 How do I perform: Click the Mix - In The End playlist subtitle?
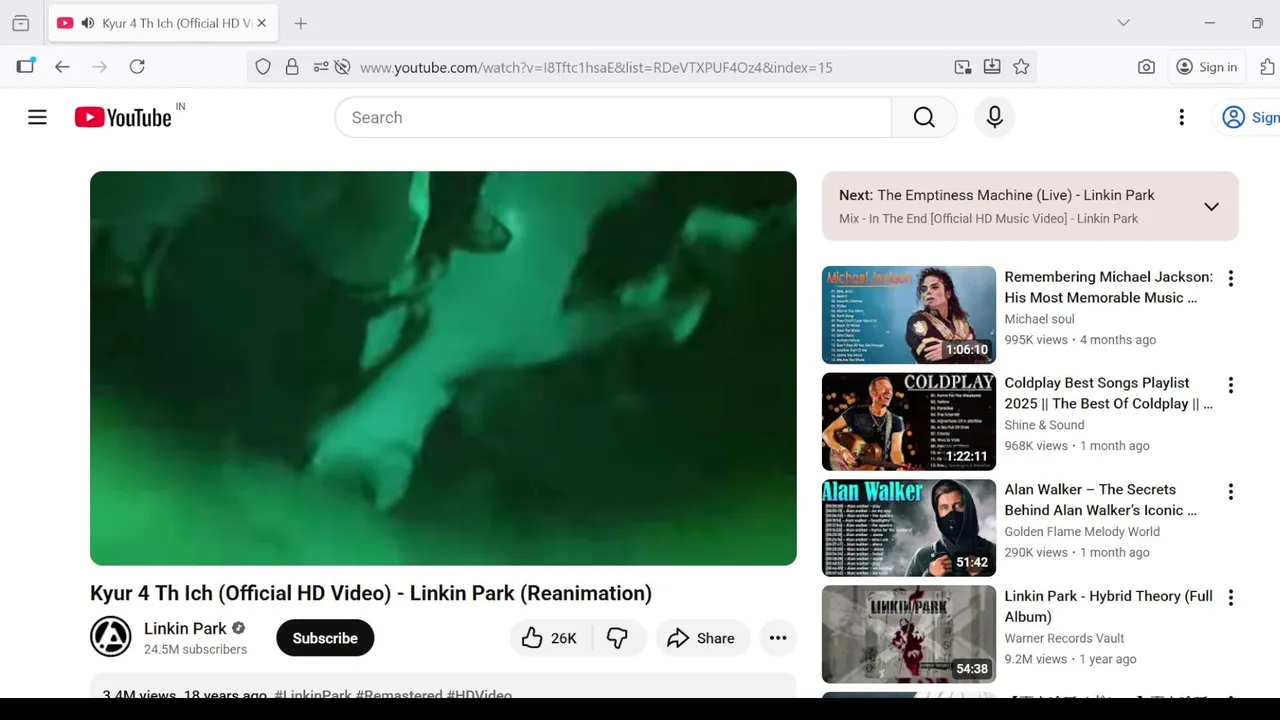point(988,219)
